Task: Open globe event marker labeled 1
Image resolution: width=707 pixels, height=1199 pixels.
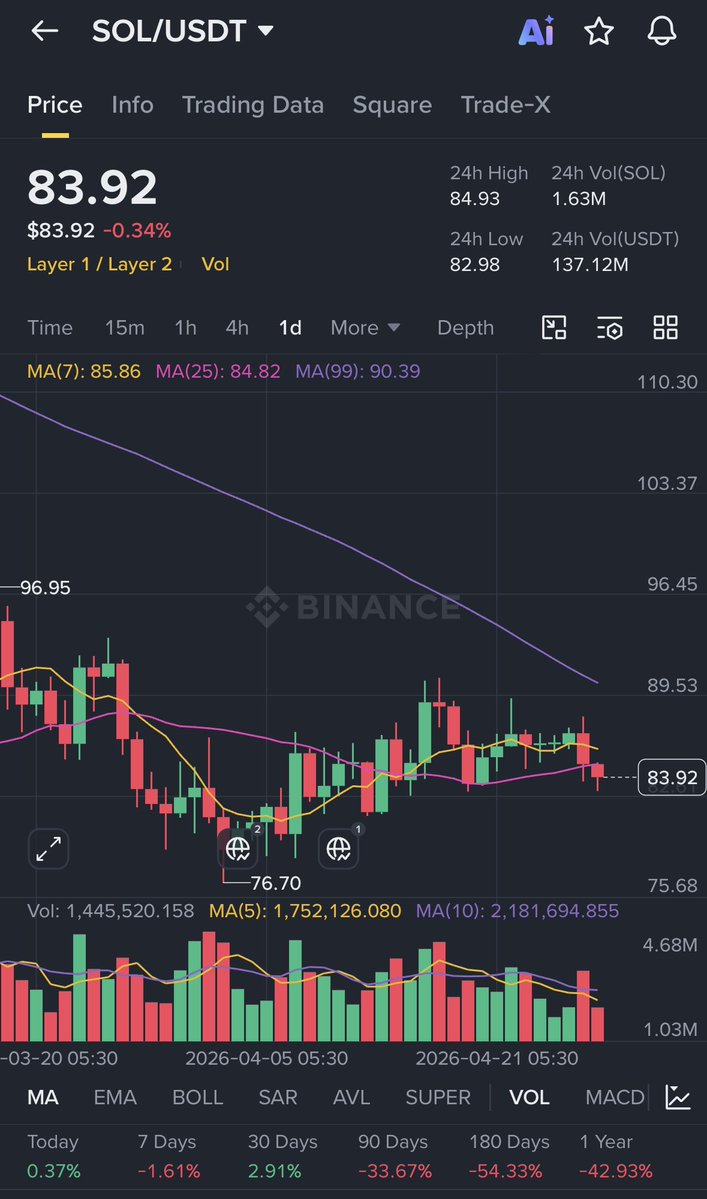Action: [339, 847]
